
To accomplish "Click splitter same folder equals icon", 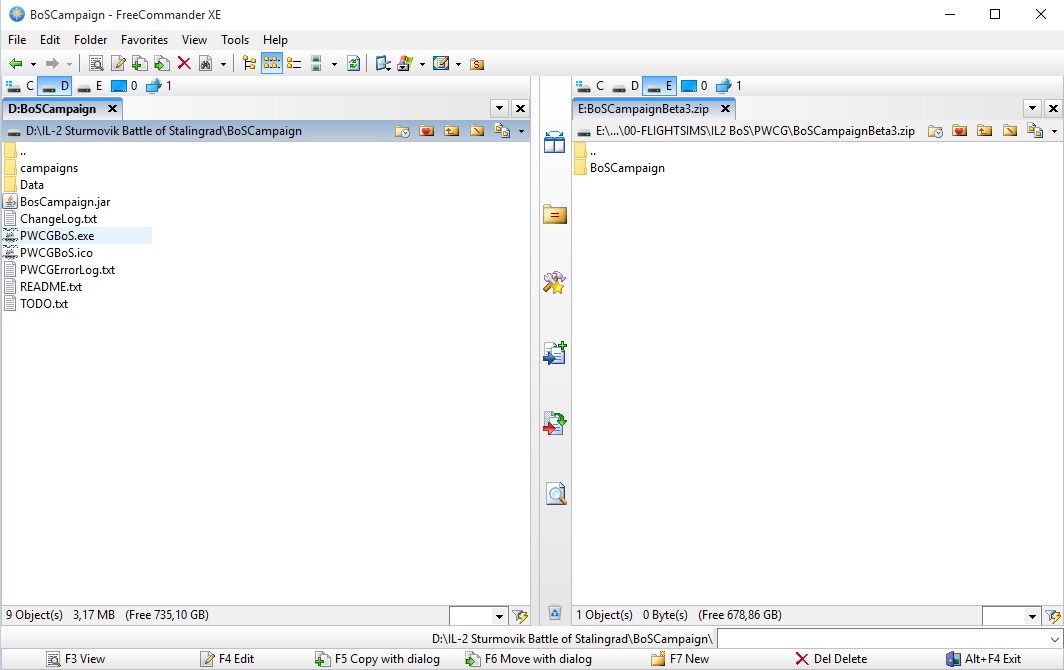I will pos(554,215).
